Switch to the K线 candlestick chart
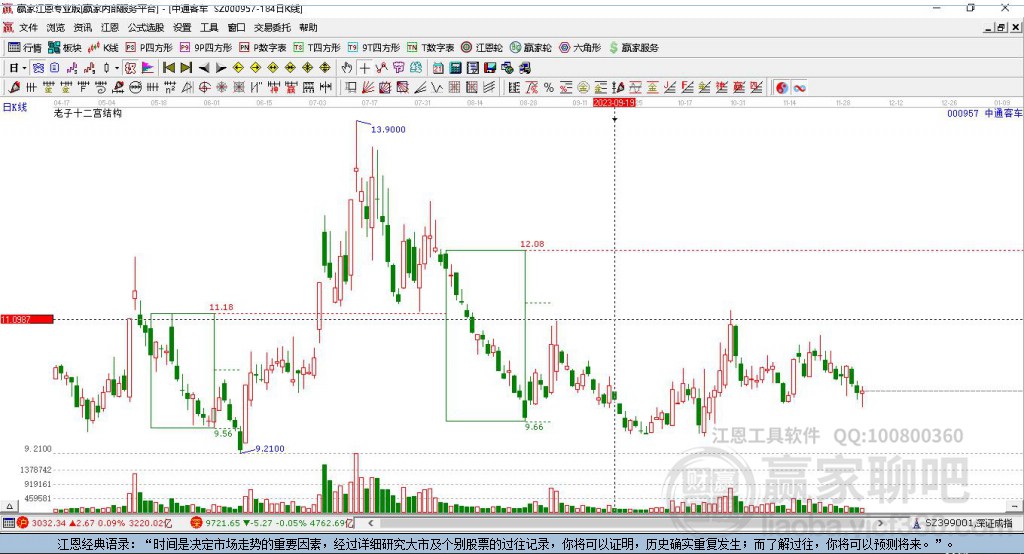The width and height of the screenshot is (1024, 554). [103, 48]
